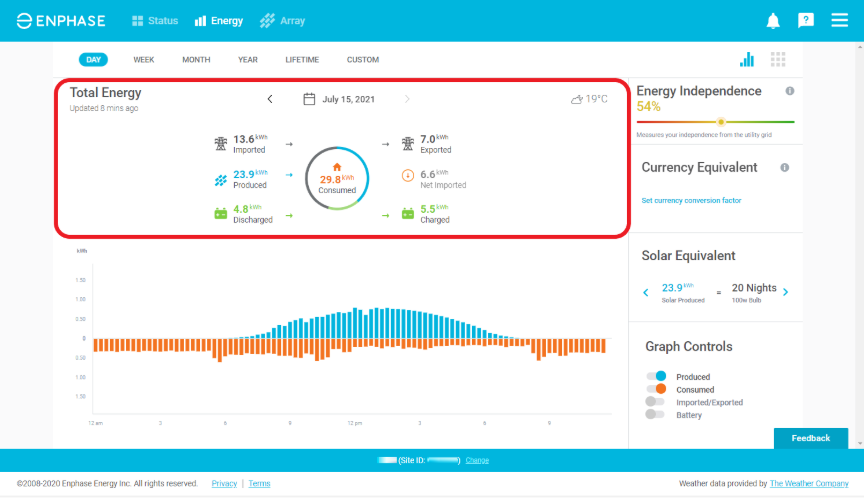Screen dimensions: 864x498
Task: Open the Array menu item
Action: (283, 21)
